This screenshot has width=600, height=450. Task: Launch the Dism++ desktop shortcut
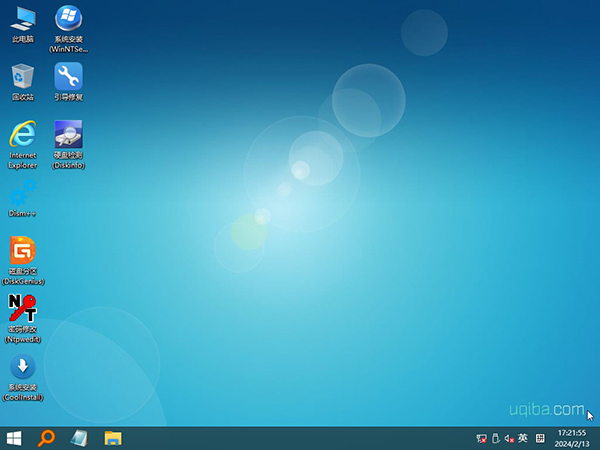click(22, 192)
